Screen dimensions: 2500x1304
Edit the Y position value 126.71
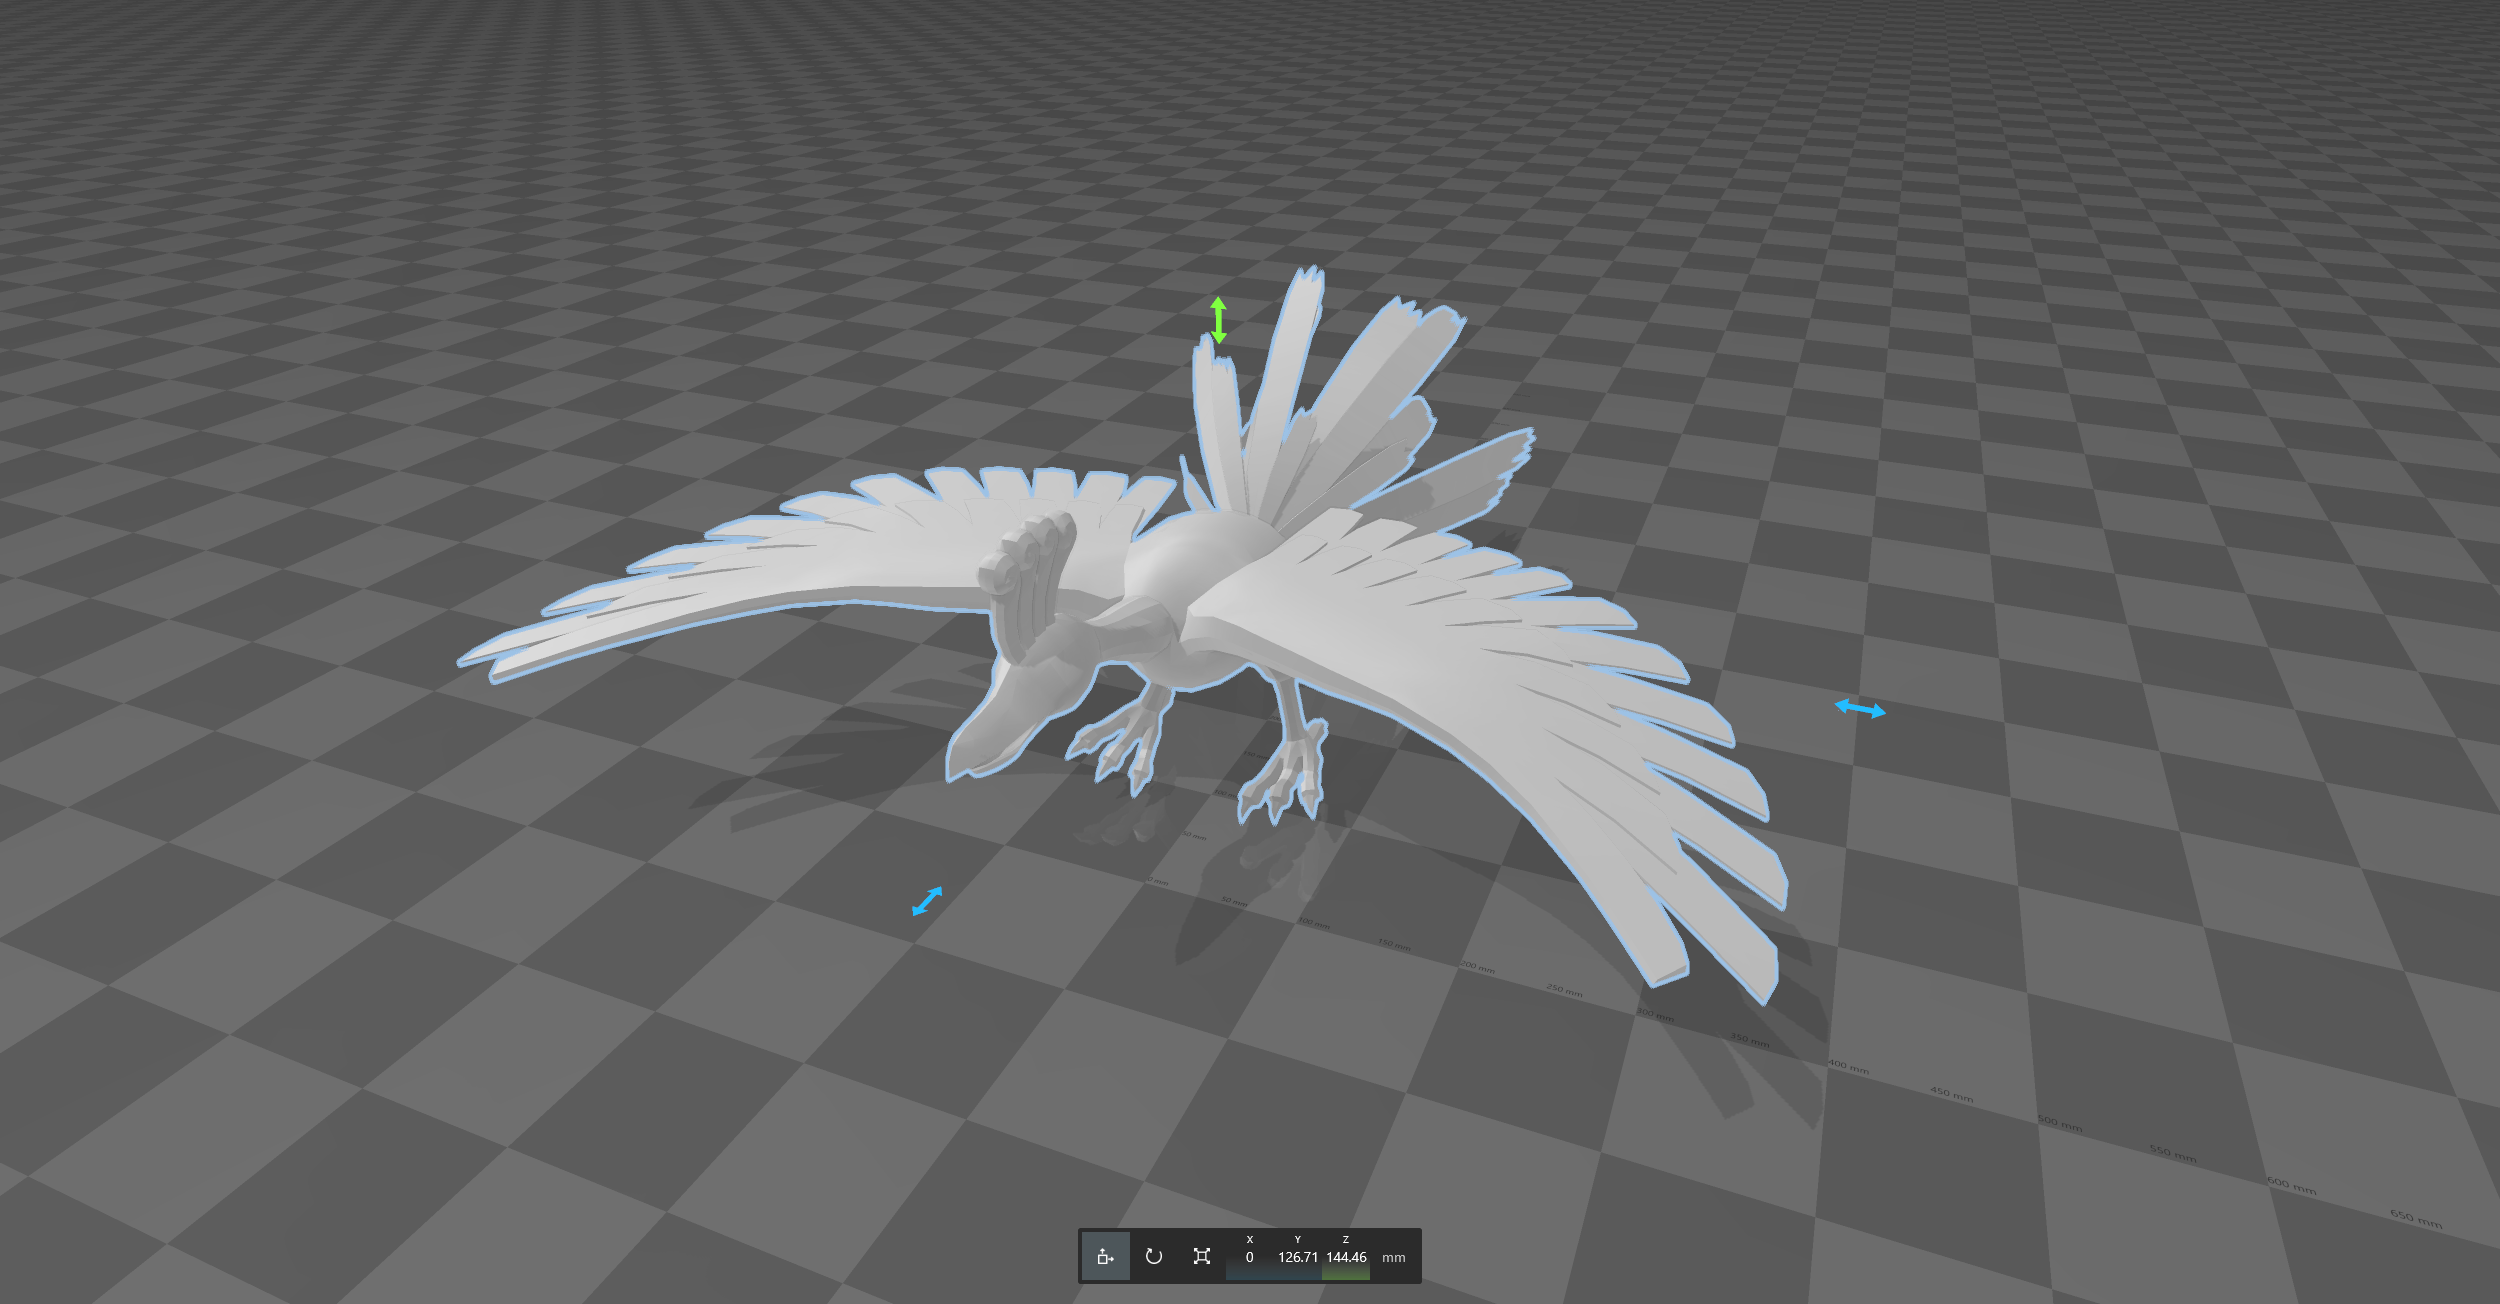pyautogui.click(x=1297, y=1256)
